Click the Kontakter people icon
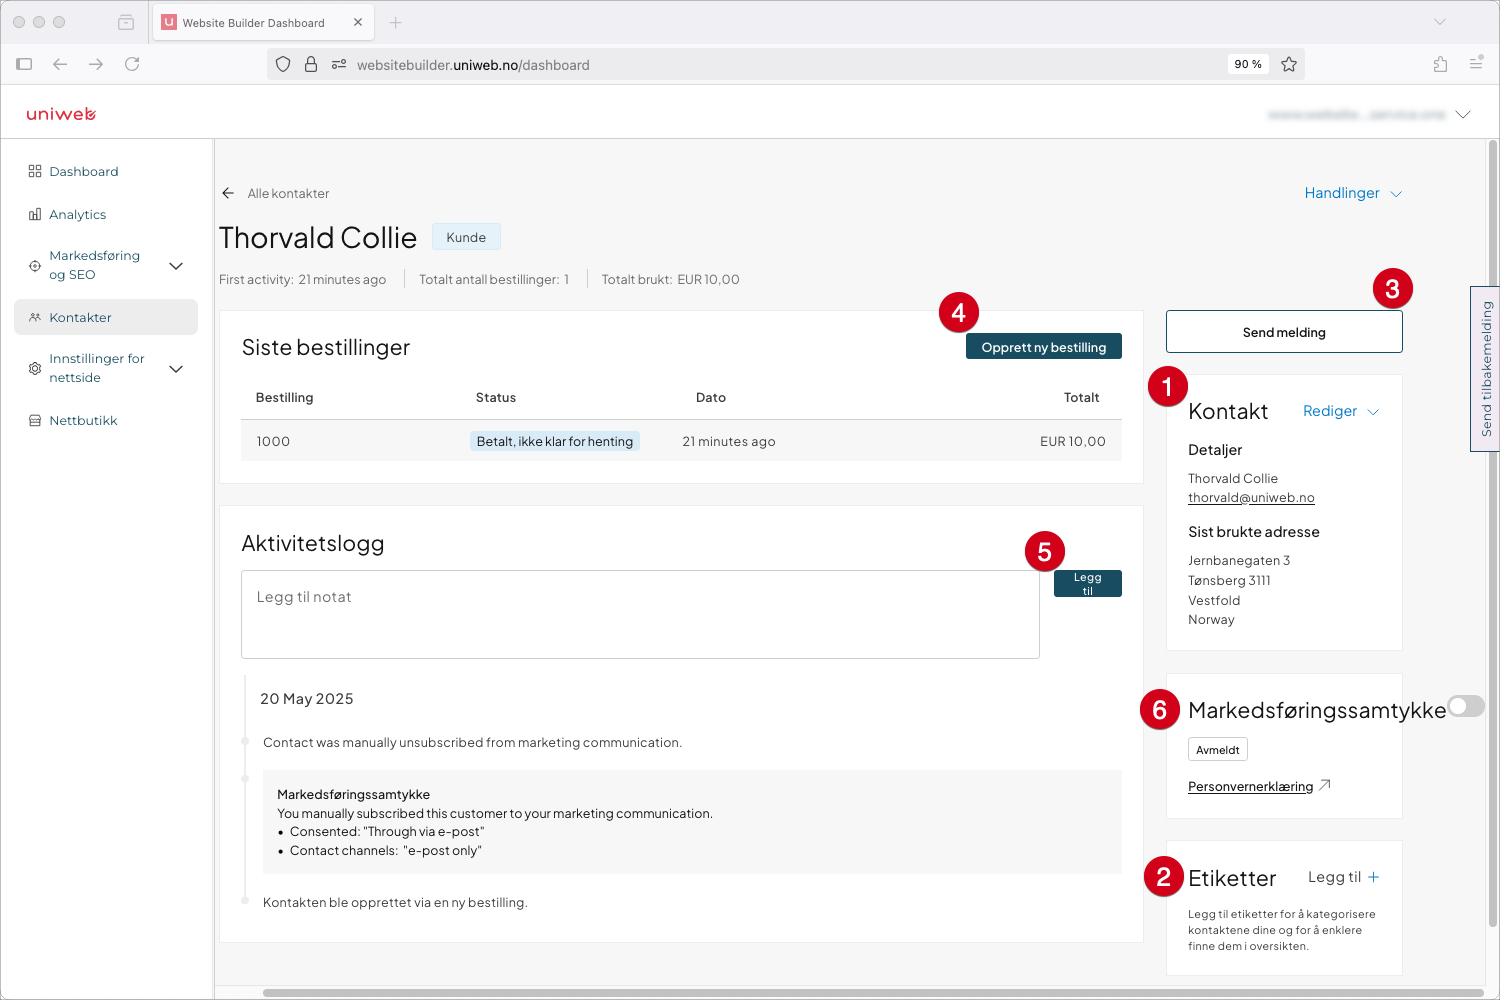 35,317
